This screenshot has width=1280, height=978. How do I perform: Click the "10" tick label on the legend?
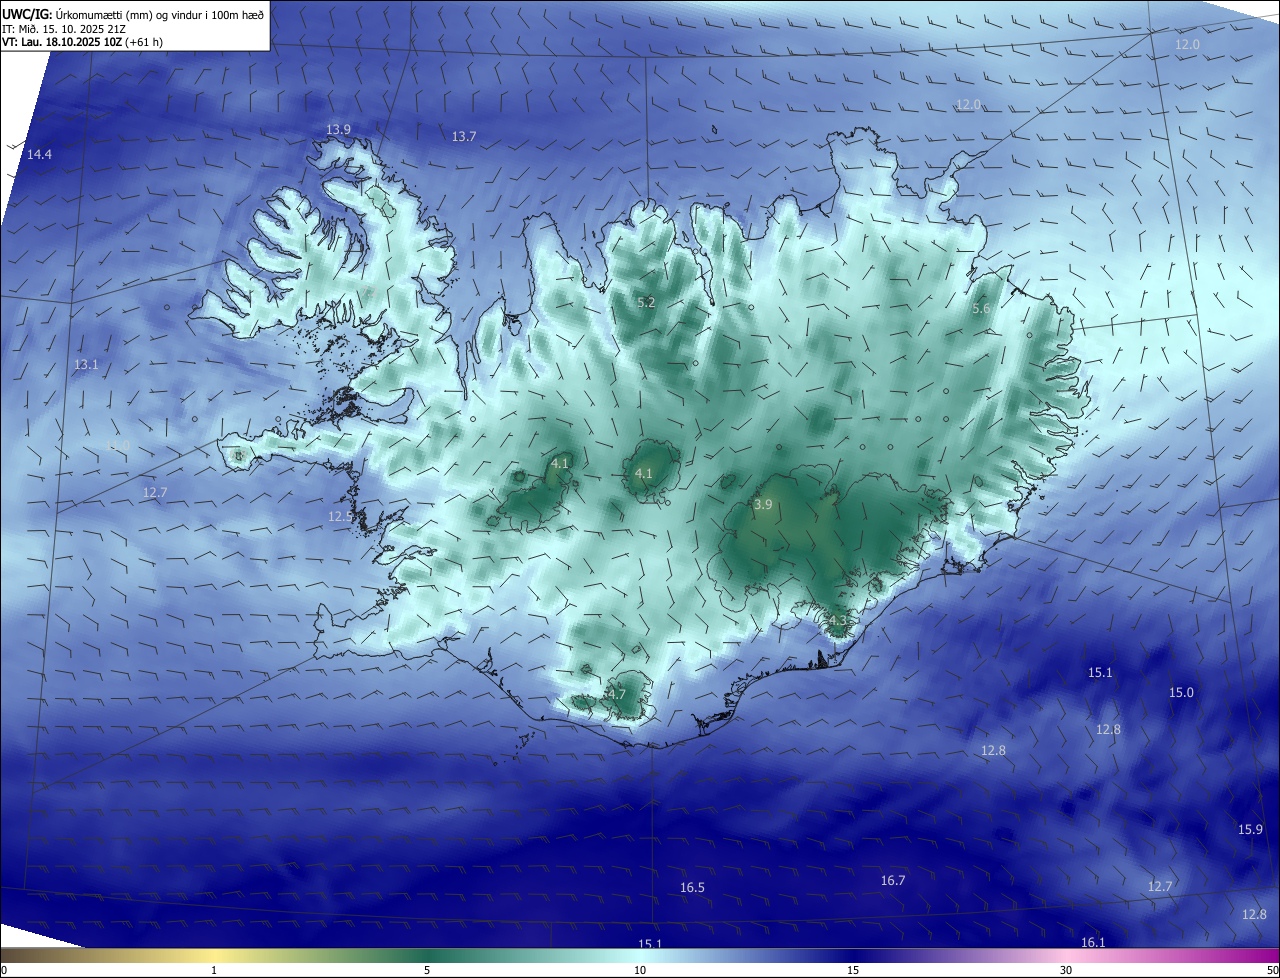tap(640, 970)
